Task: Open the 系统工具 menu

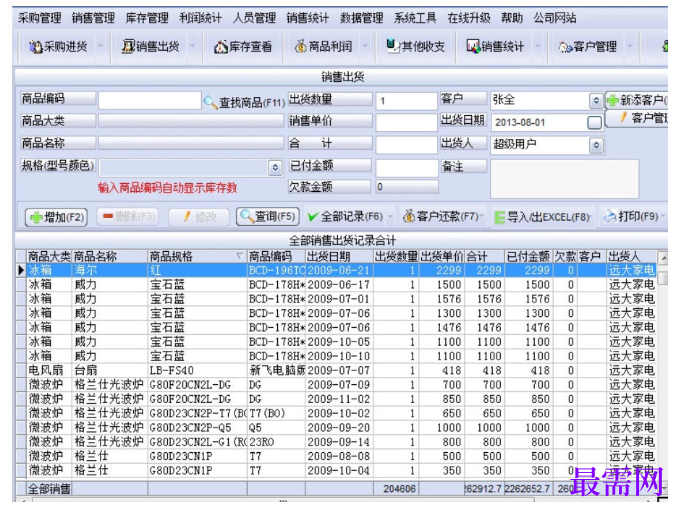Action: [x=415, y=18]
